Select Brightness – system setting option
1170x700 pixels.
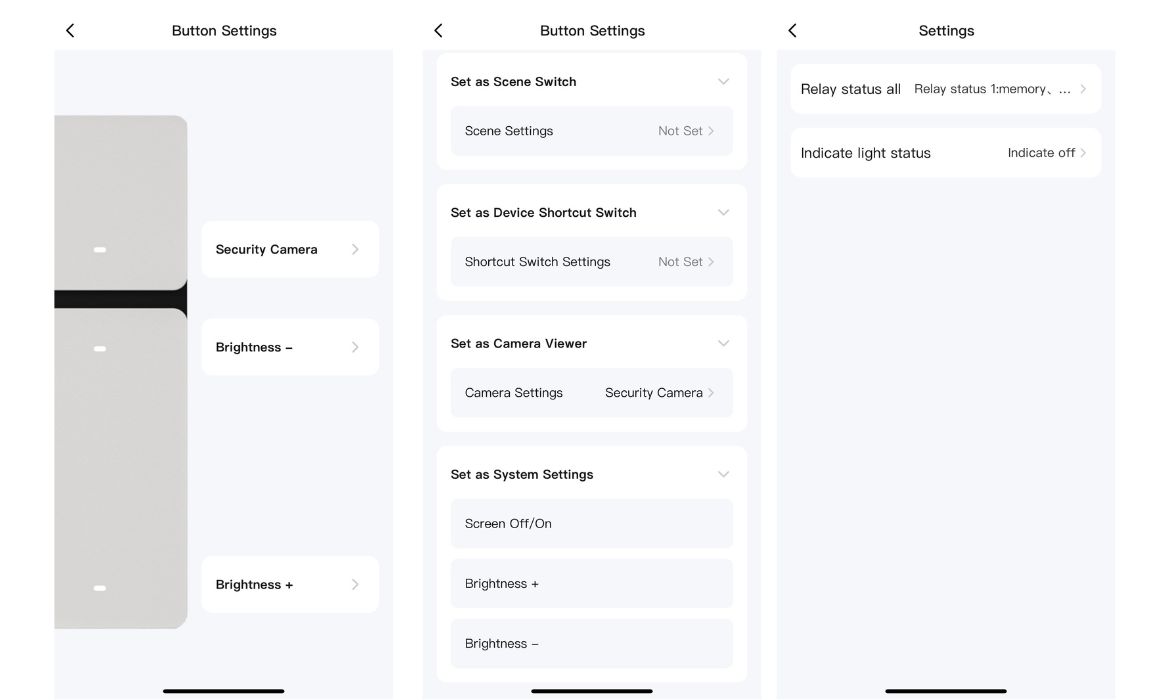[591, 644]
